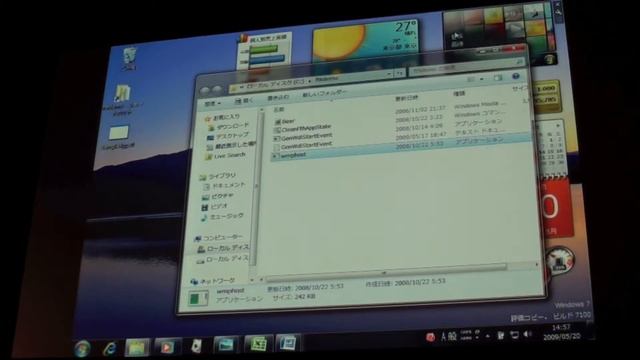The image size is (640, 360).
Task: Select コンピューター in navigation pane
Action: click(x=219, y=238)
